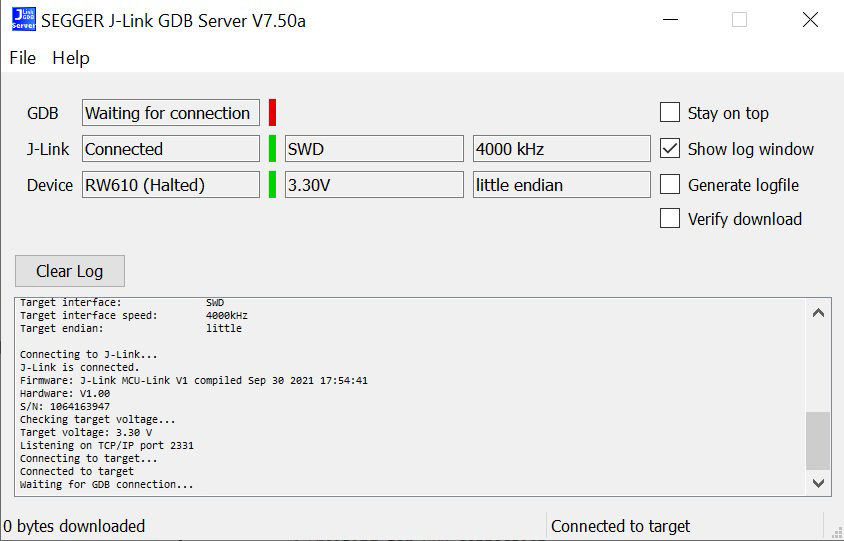Click the resize grip in status bar corner

[x=833, y=528]
